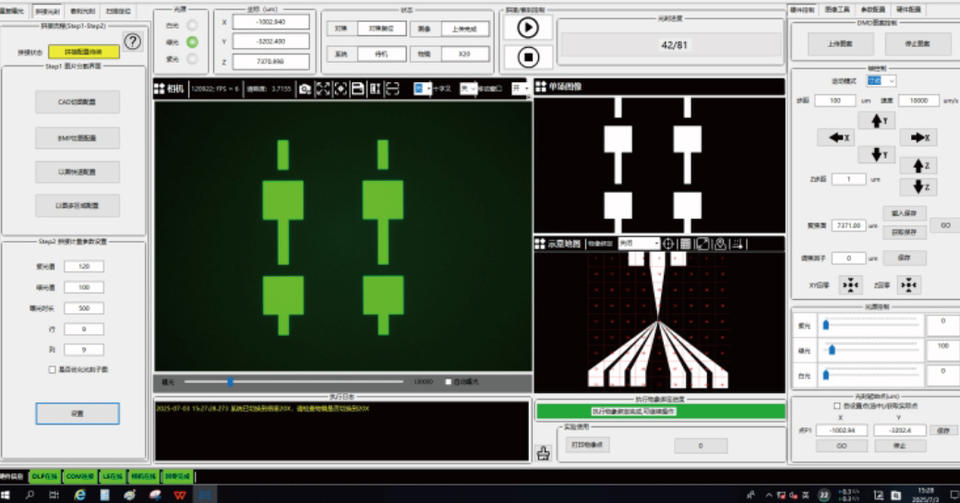Switch to the Parameter Config tab on right
Viewport: 960px width, 503px height.
click(x=874, y=9)
